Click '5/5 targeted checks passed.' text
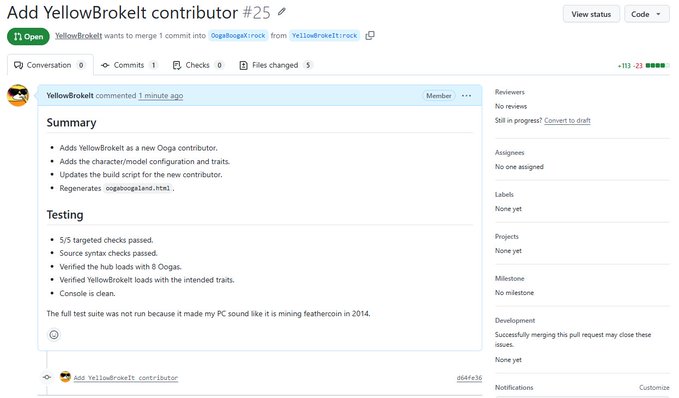The width and height of the screenshot is (679, 398). [x=107, y=240]
